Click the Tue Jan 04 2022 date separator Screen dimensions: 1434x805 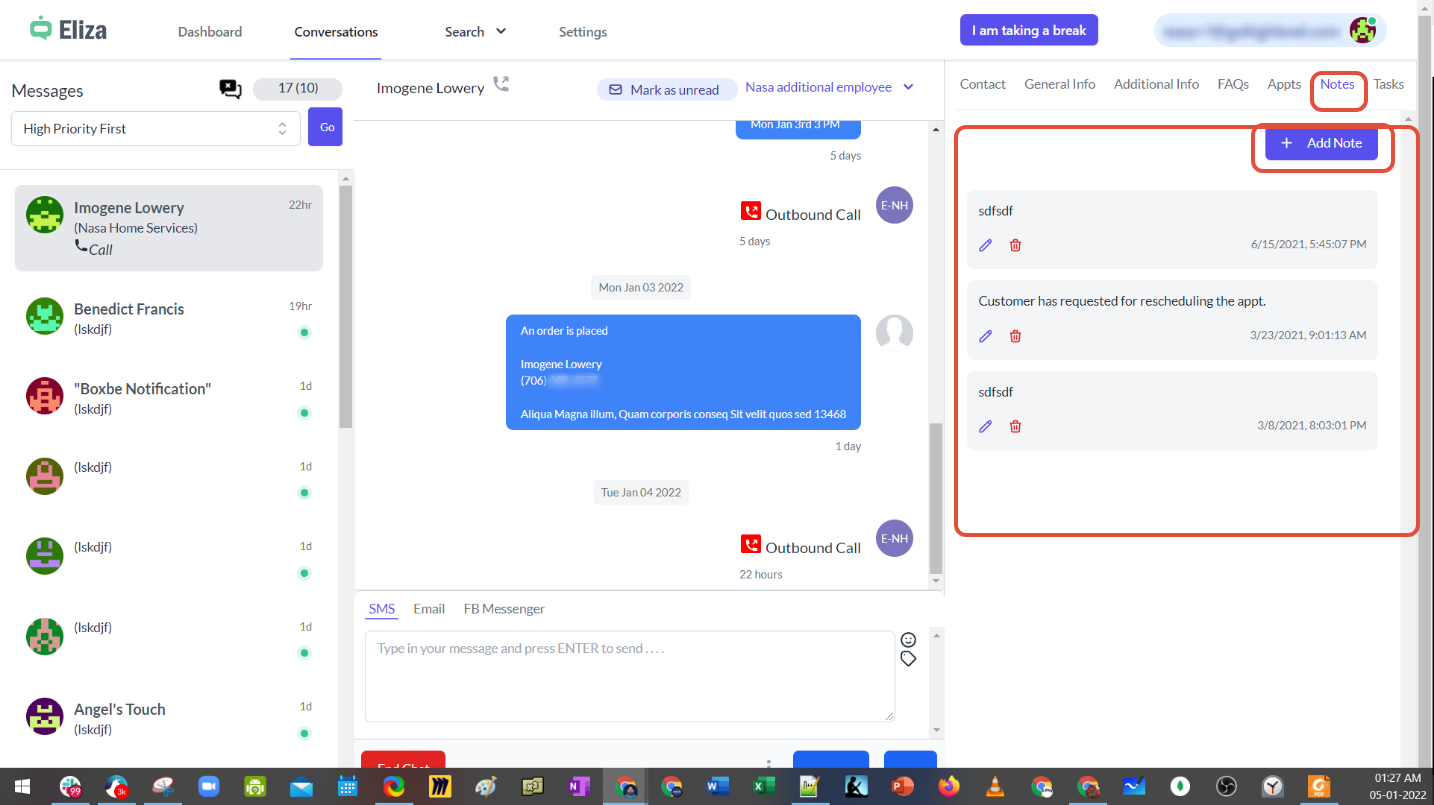tap(641, 492)
